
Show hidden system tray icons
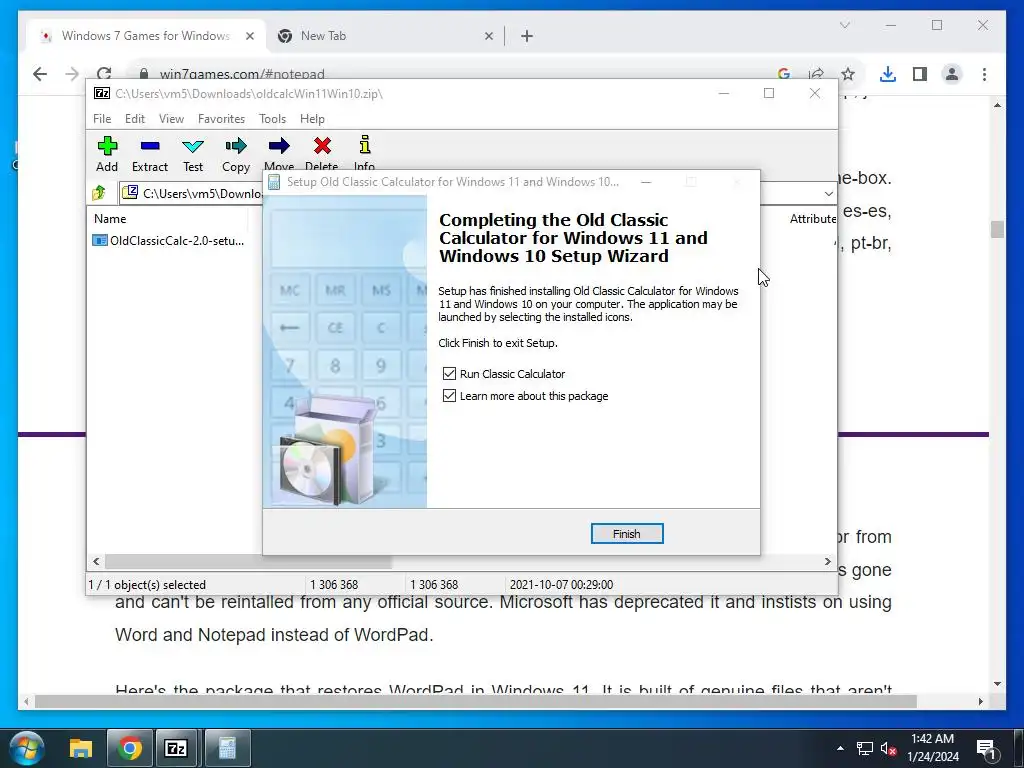pos(840,748)
